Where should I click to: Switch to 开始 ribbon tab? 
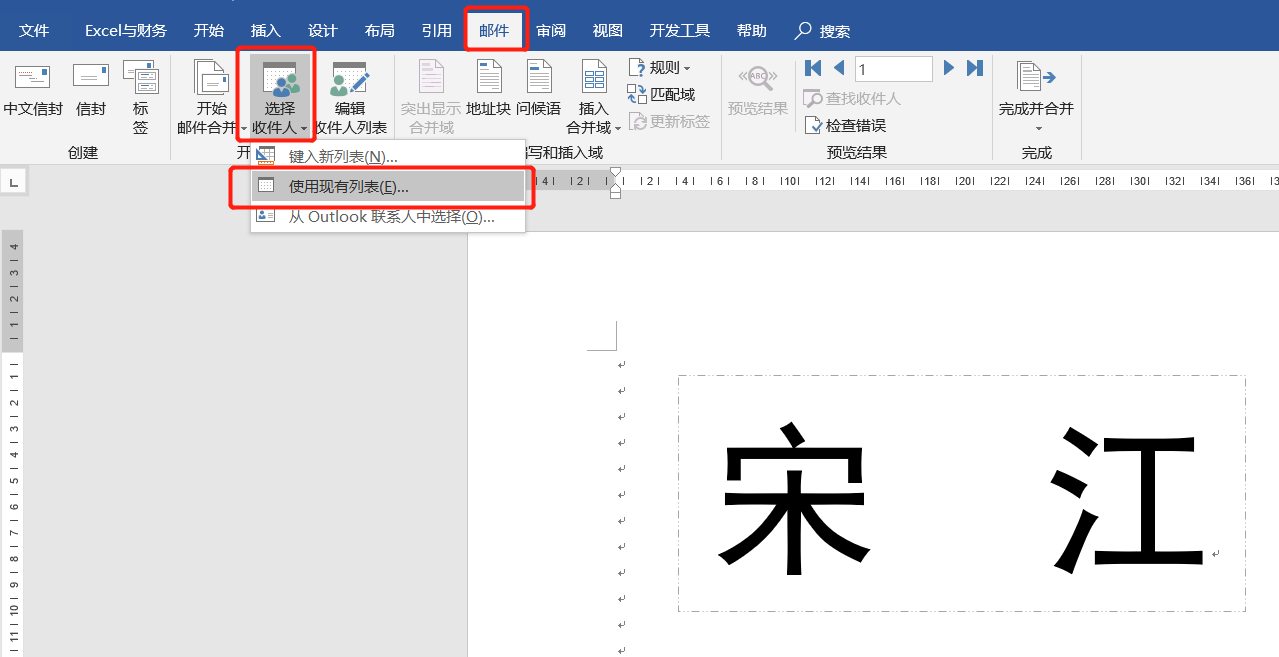[x=209, y=31]
